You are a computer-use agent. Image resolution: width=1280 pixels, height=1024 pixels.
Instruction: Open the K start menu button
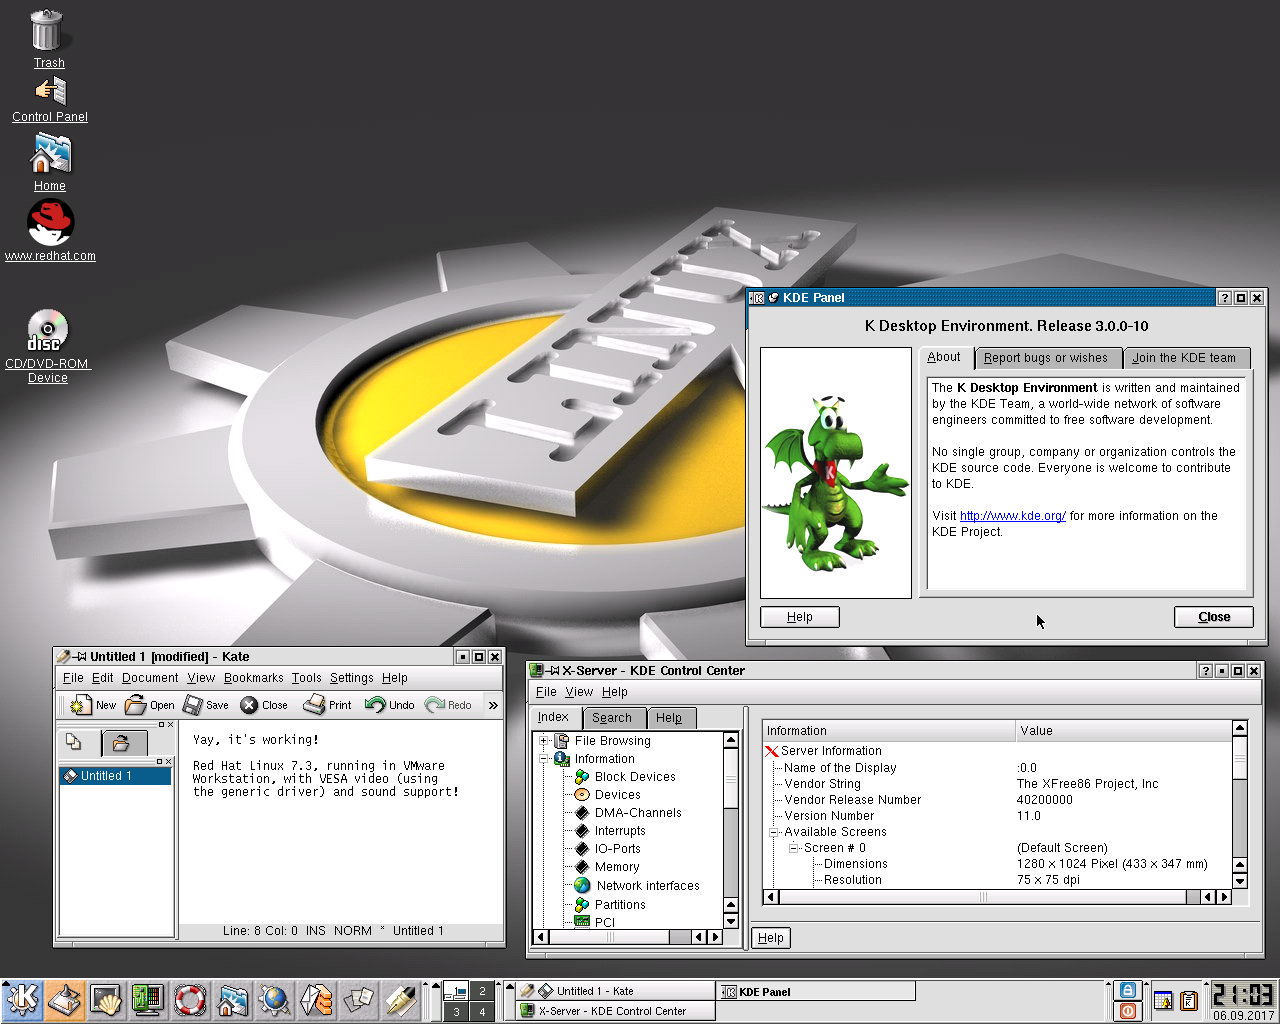coord(22,999)
